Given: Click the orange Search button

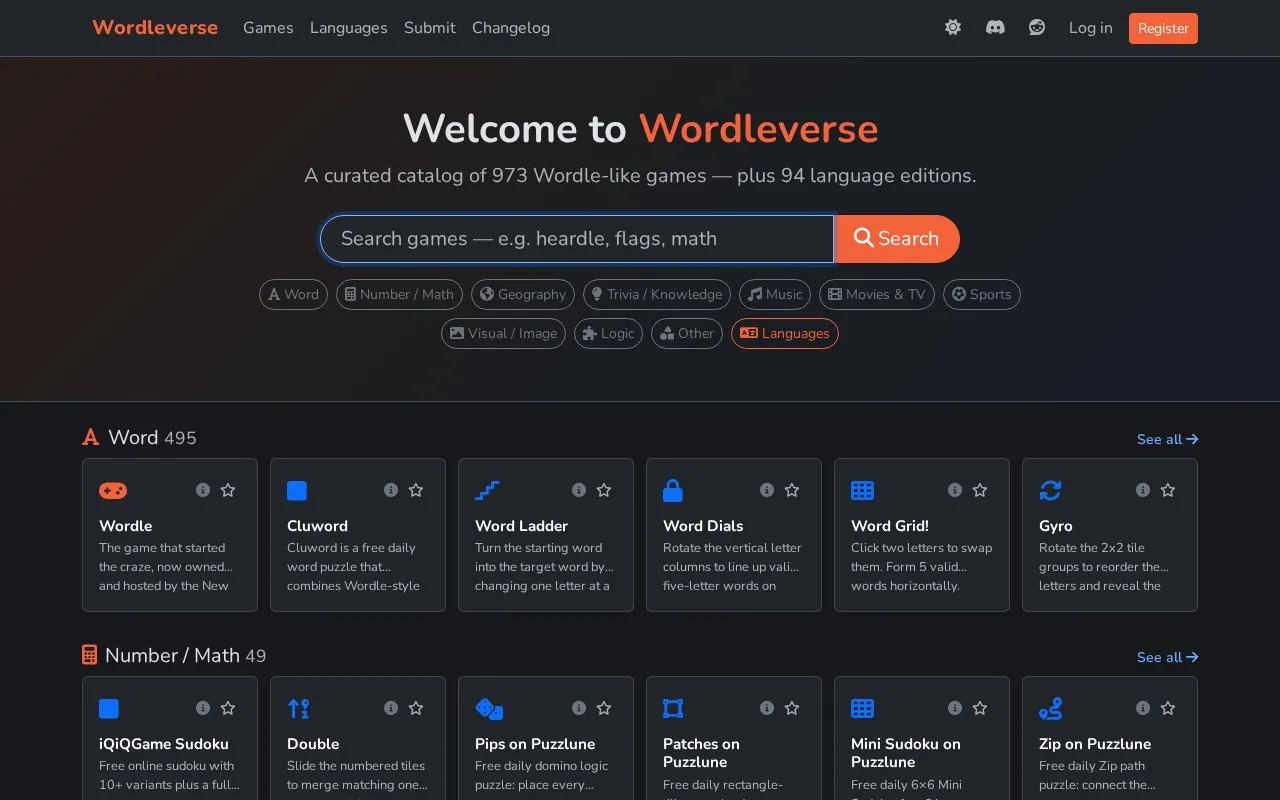Looking at the screenshot, I should (x=897, y=239).
